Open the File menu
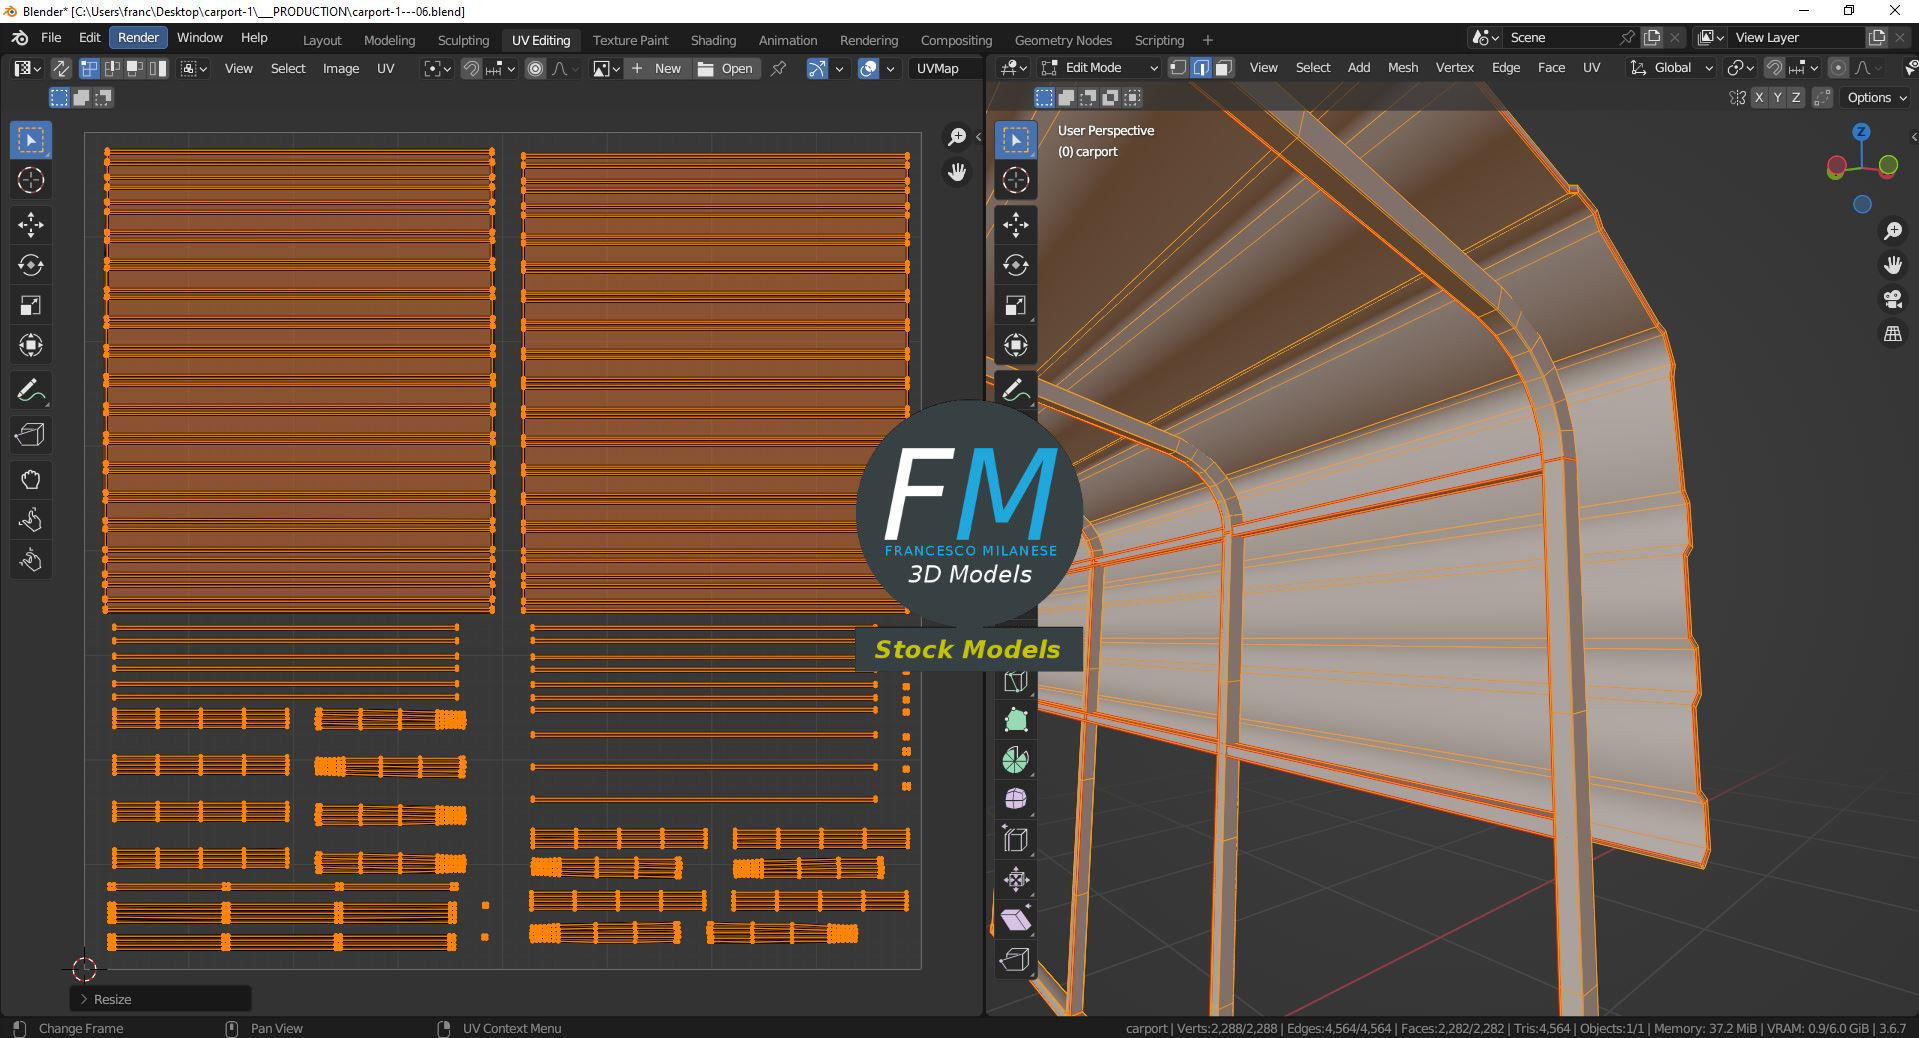This screenshot has height=1038, width=1919. pos(51,37)
